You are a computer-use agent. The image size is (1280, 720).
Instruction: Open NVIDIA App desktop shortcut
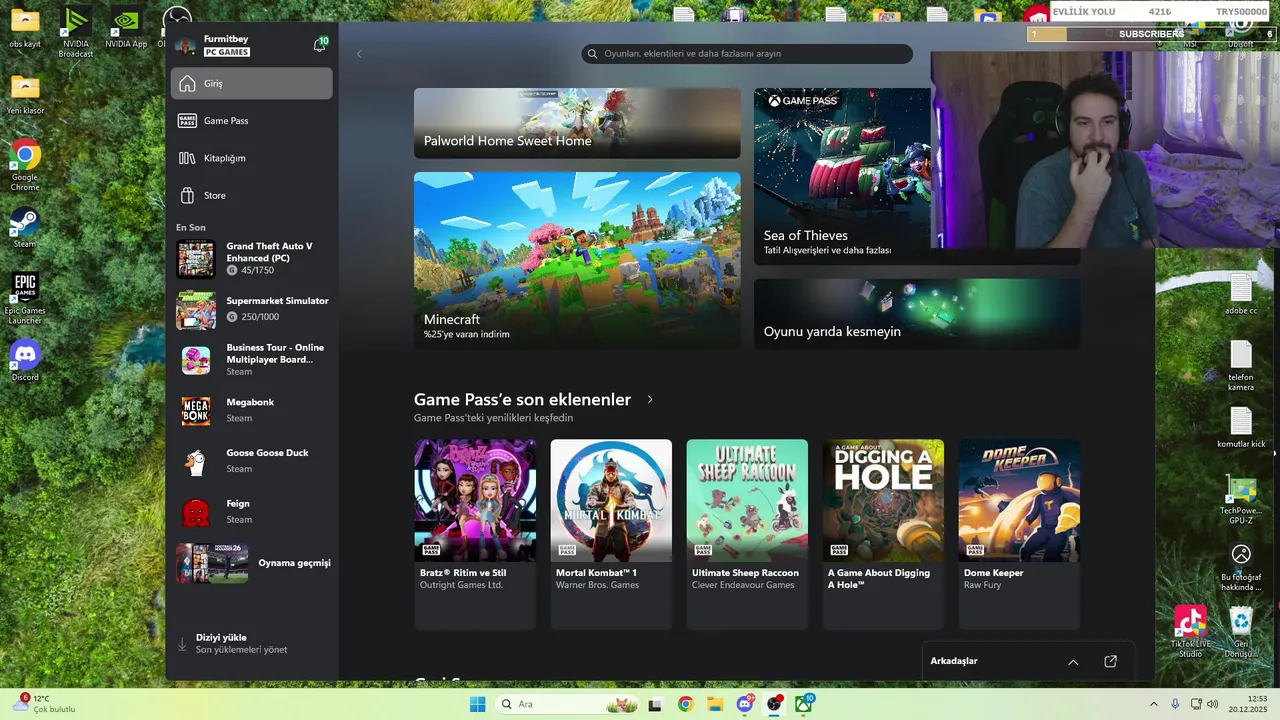coord(126,28)
